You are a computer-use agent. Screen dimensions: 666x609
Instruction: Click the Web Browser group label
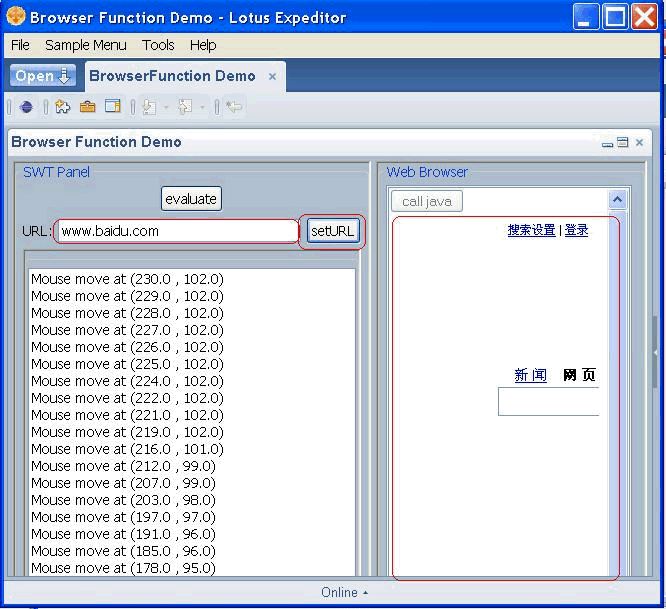pos(427,172)
